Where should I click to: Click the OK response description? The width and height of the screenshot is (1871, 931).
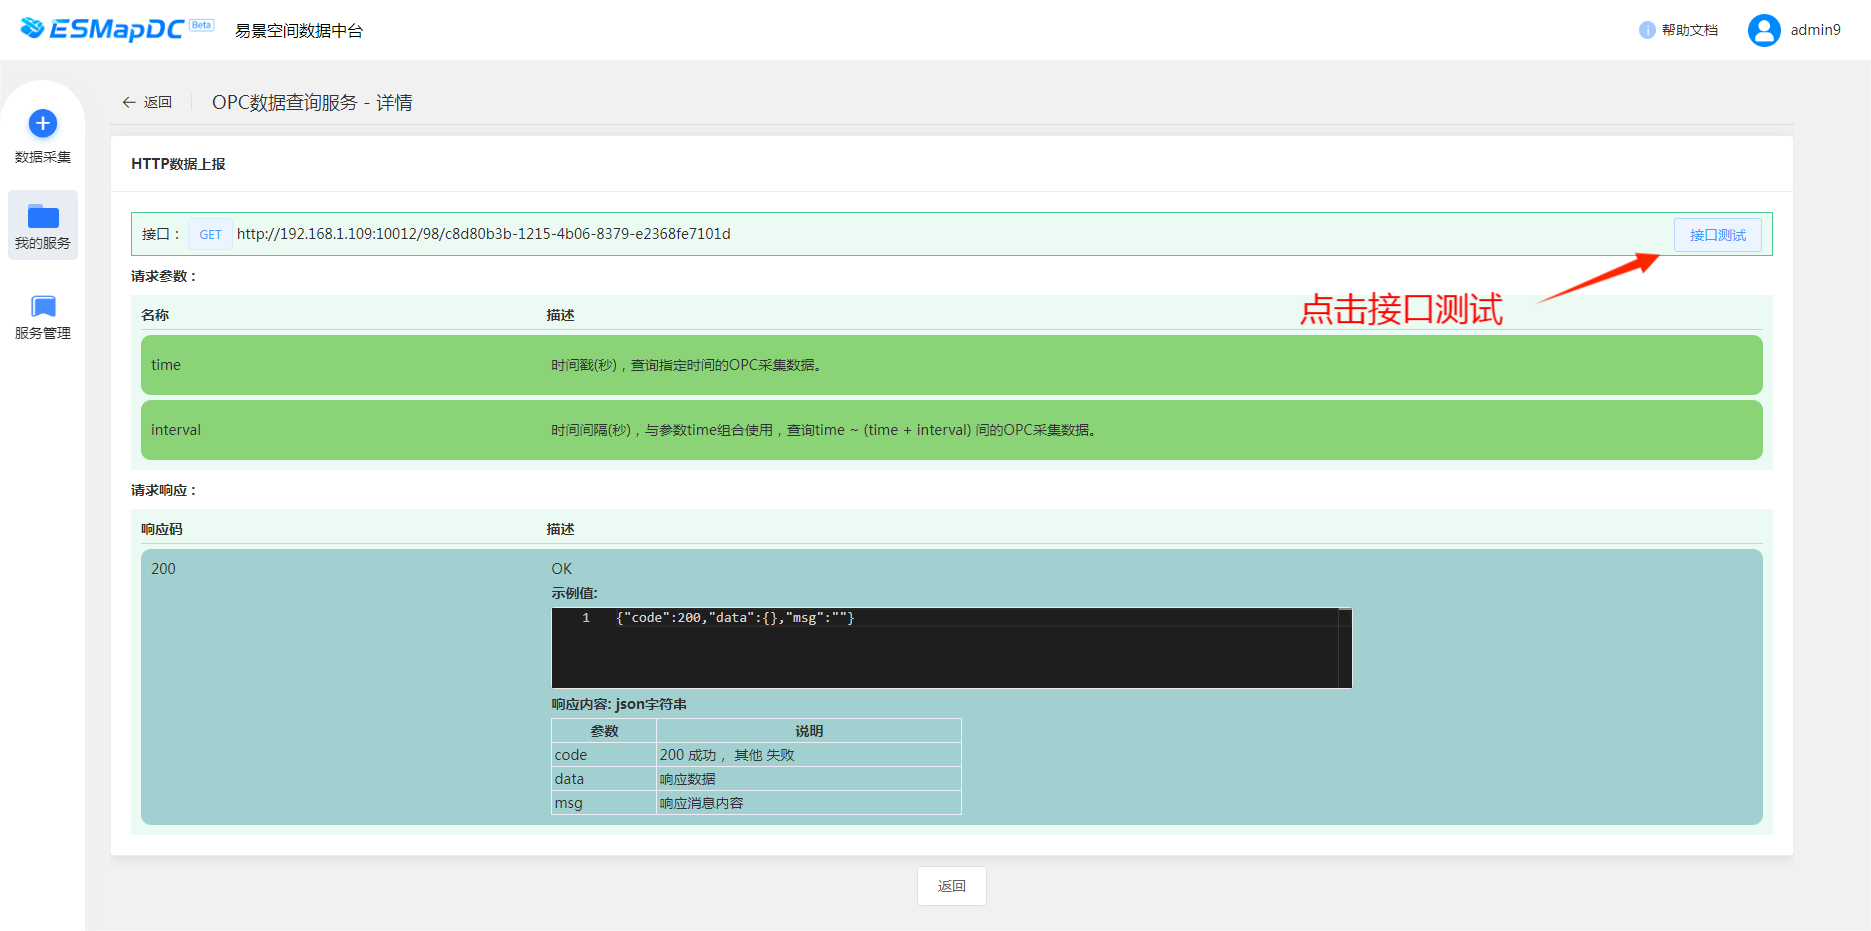(x=562, y=569)
